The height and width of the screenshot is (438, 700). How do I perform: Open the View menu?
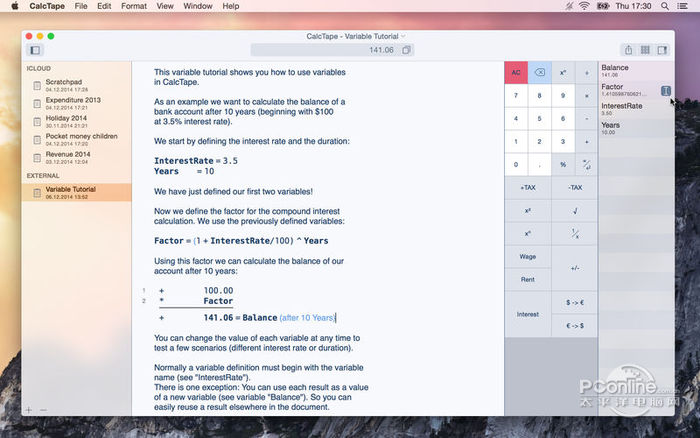point(165,6)
